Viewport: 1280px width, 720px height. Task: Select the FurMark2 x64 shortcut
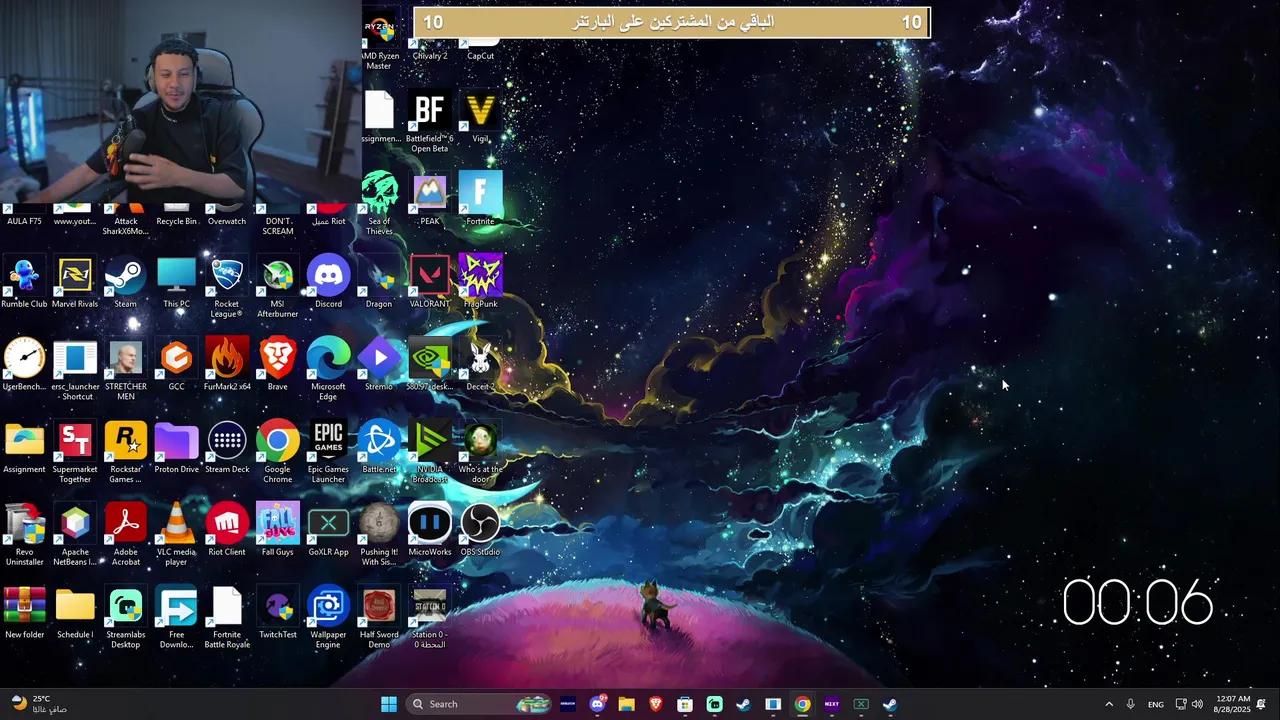click(226, 365)
